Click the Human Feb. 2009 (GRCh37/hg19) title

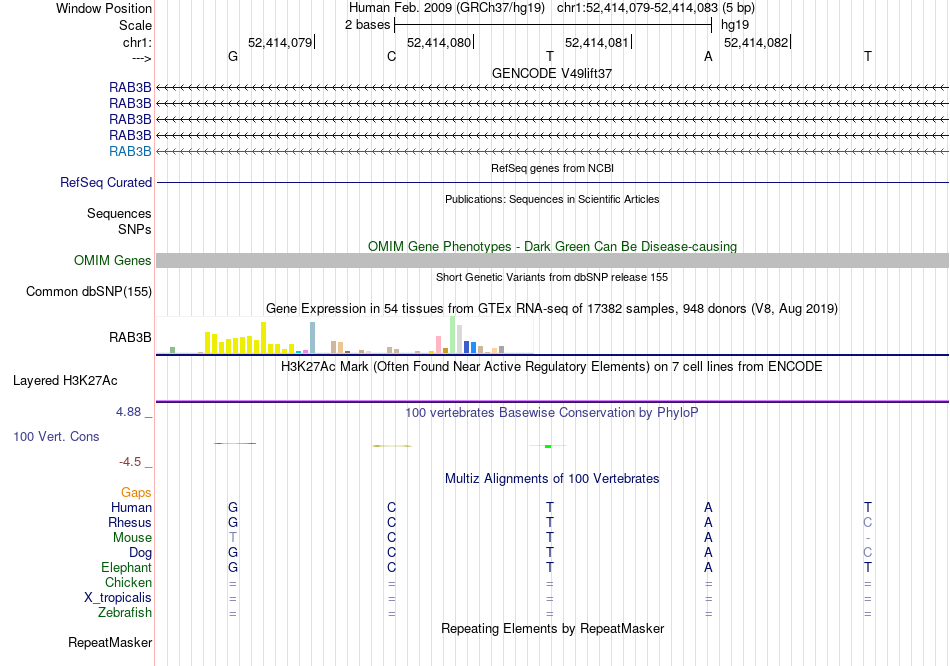pyautogui.click(x=447, y=8)
